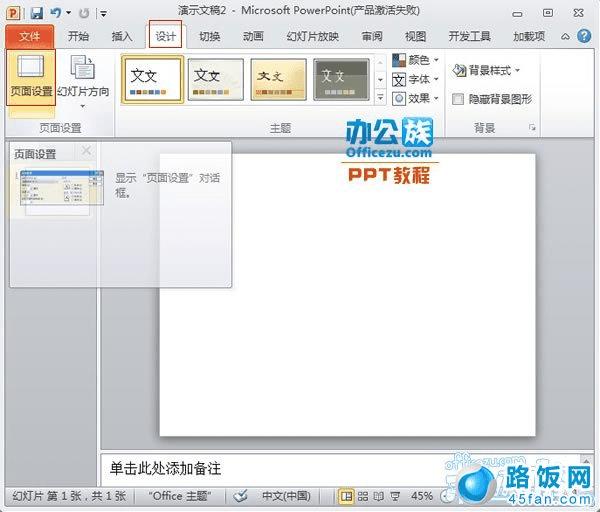600x512 pixels.
Task: Minimize the ribbon with the caret icon
Action: (x=565, y=37)
